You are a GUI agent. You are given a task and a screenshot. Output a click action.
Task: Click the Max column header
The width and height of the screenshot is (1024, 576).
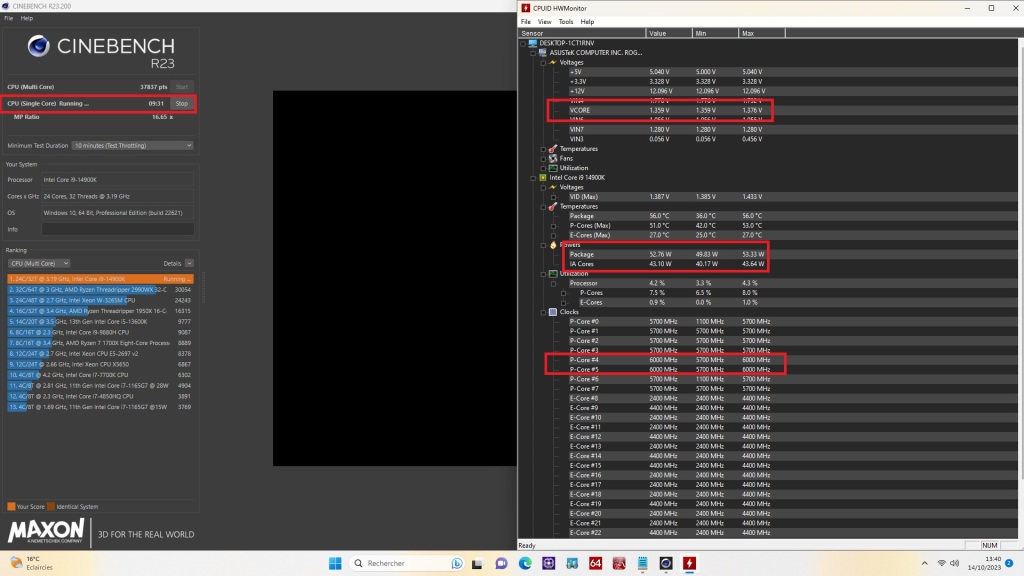click(x=762, y=33)
